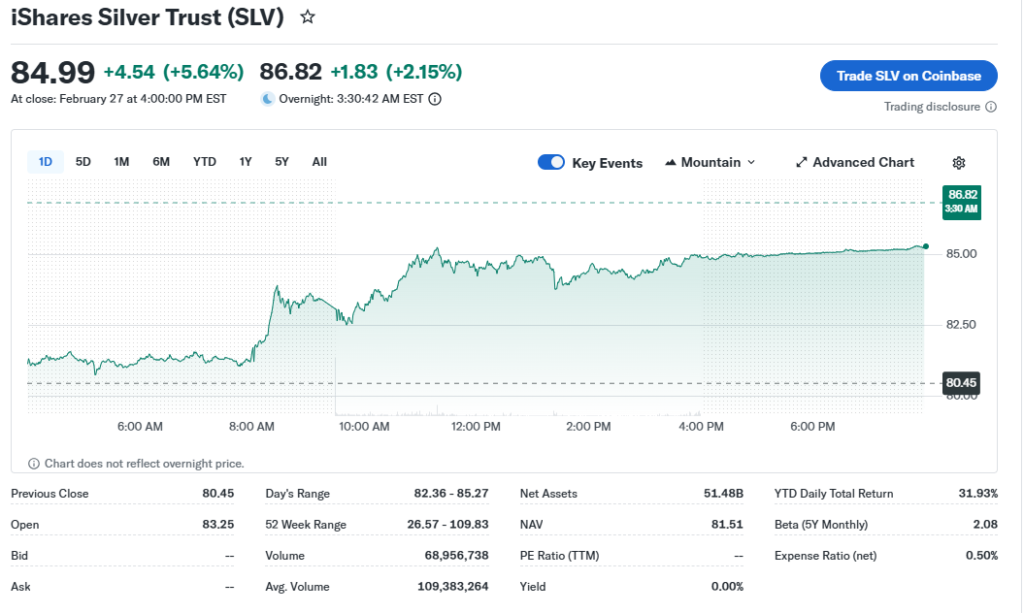The width and height of the screenshot is (1024, 613).
Task: Click the overnight price info icon
Action: pos(435,99)
